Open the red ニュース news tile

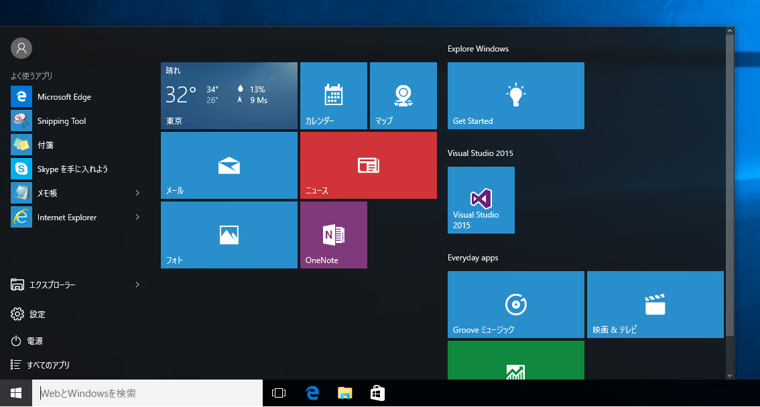coord(368,165)
